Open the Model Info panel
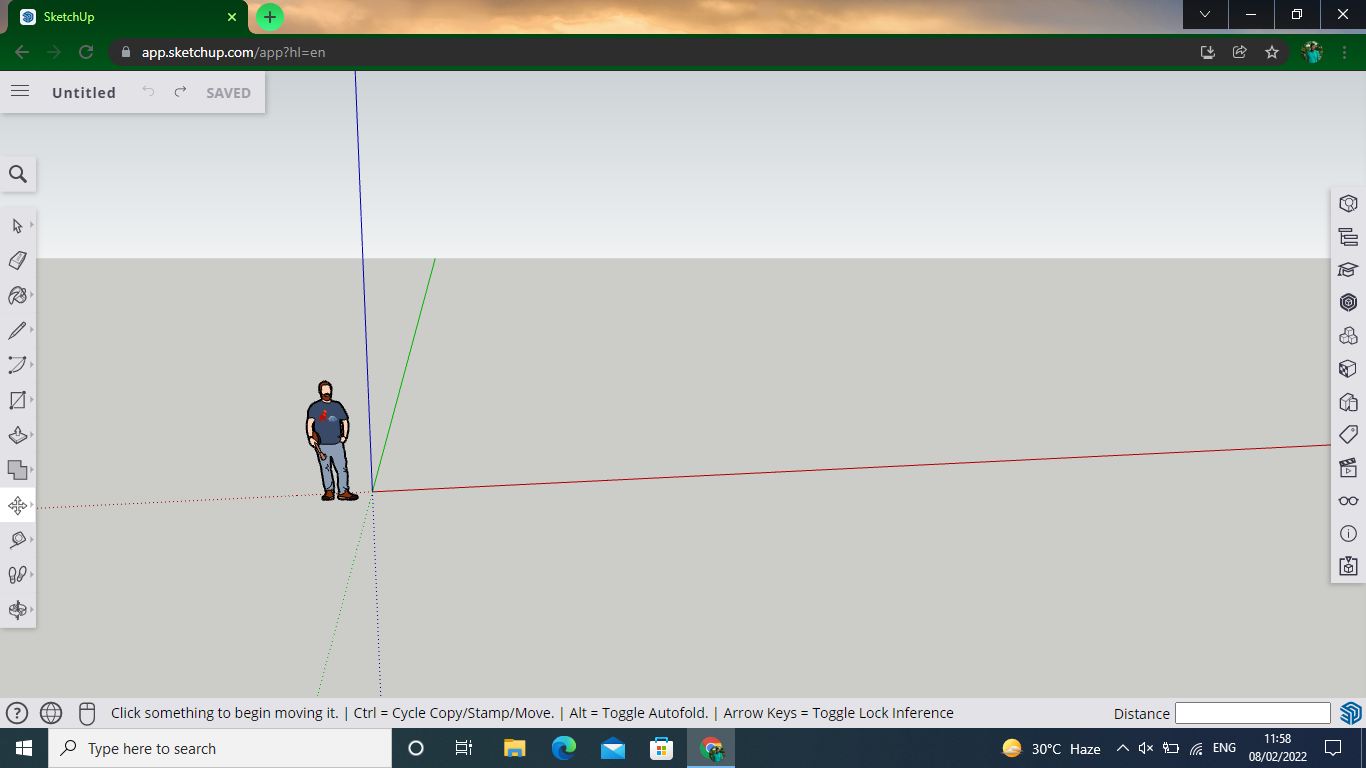The width and height of the screenshot is (1366, 768). [1348, 534]
